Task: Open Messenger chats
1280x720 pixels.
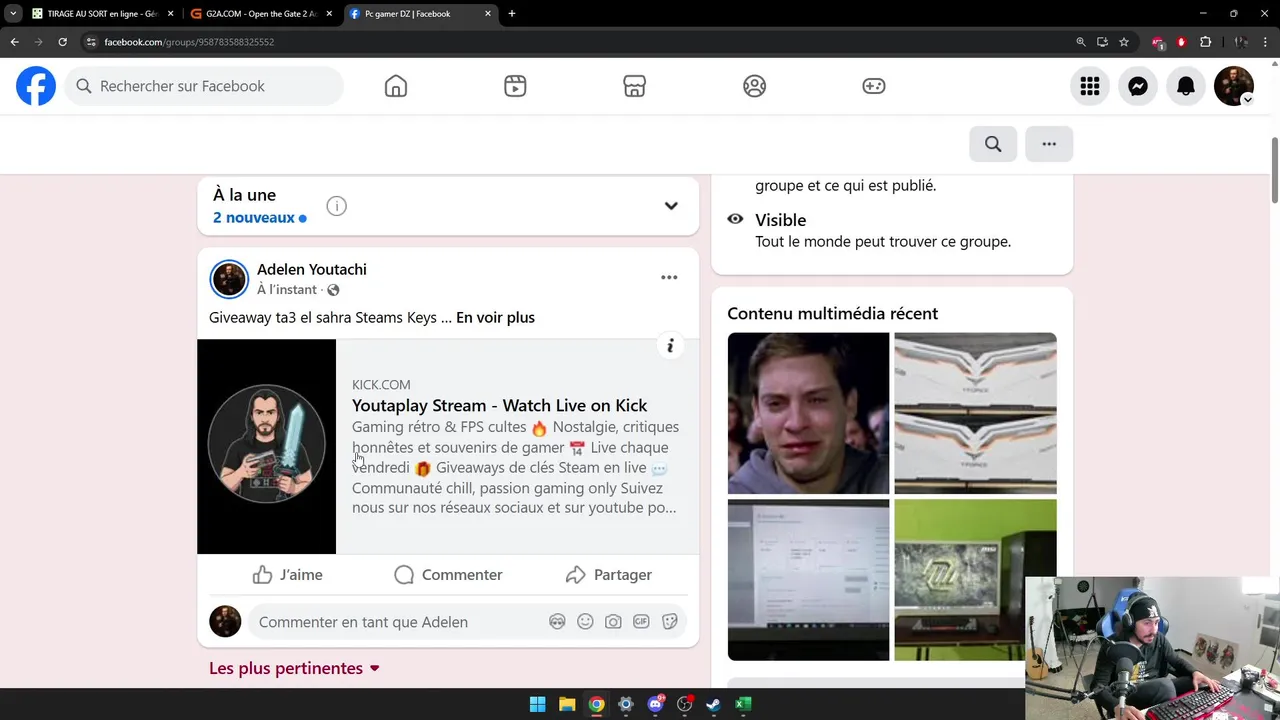Action: pos(1138,86)
